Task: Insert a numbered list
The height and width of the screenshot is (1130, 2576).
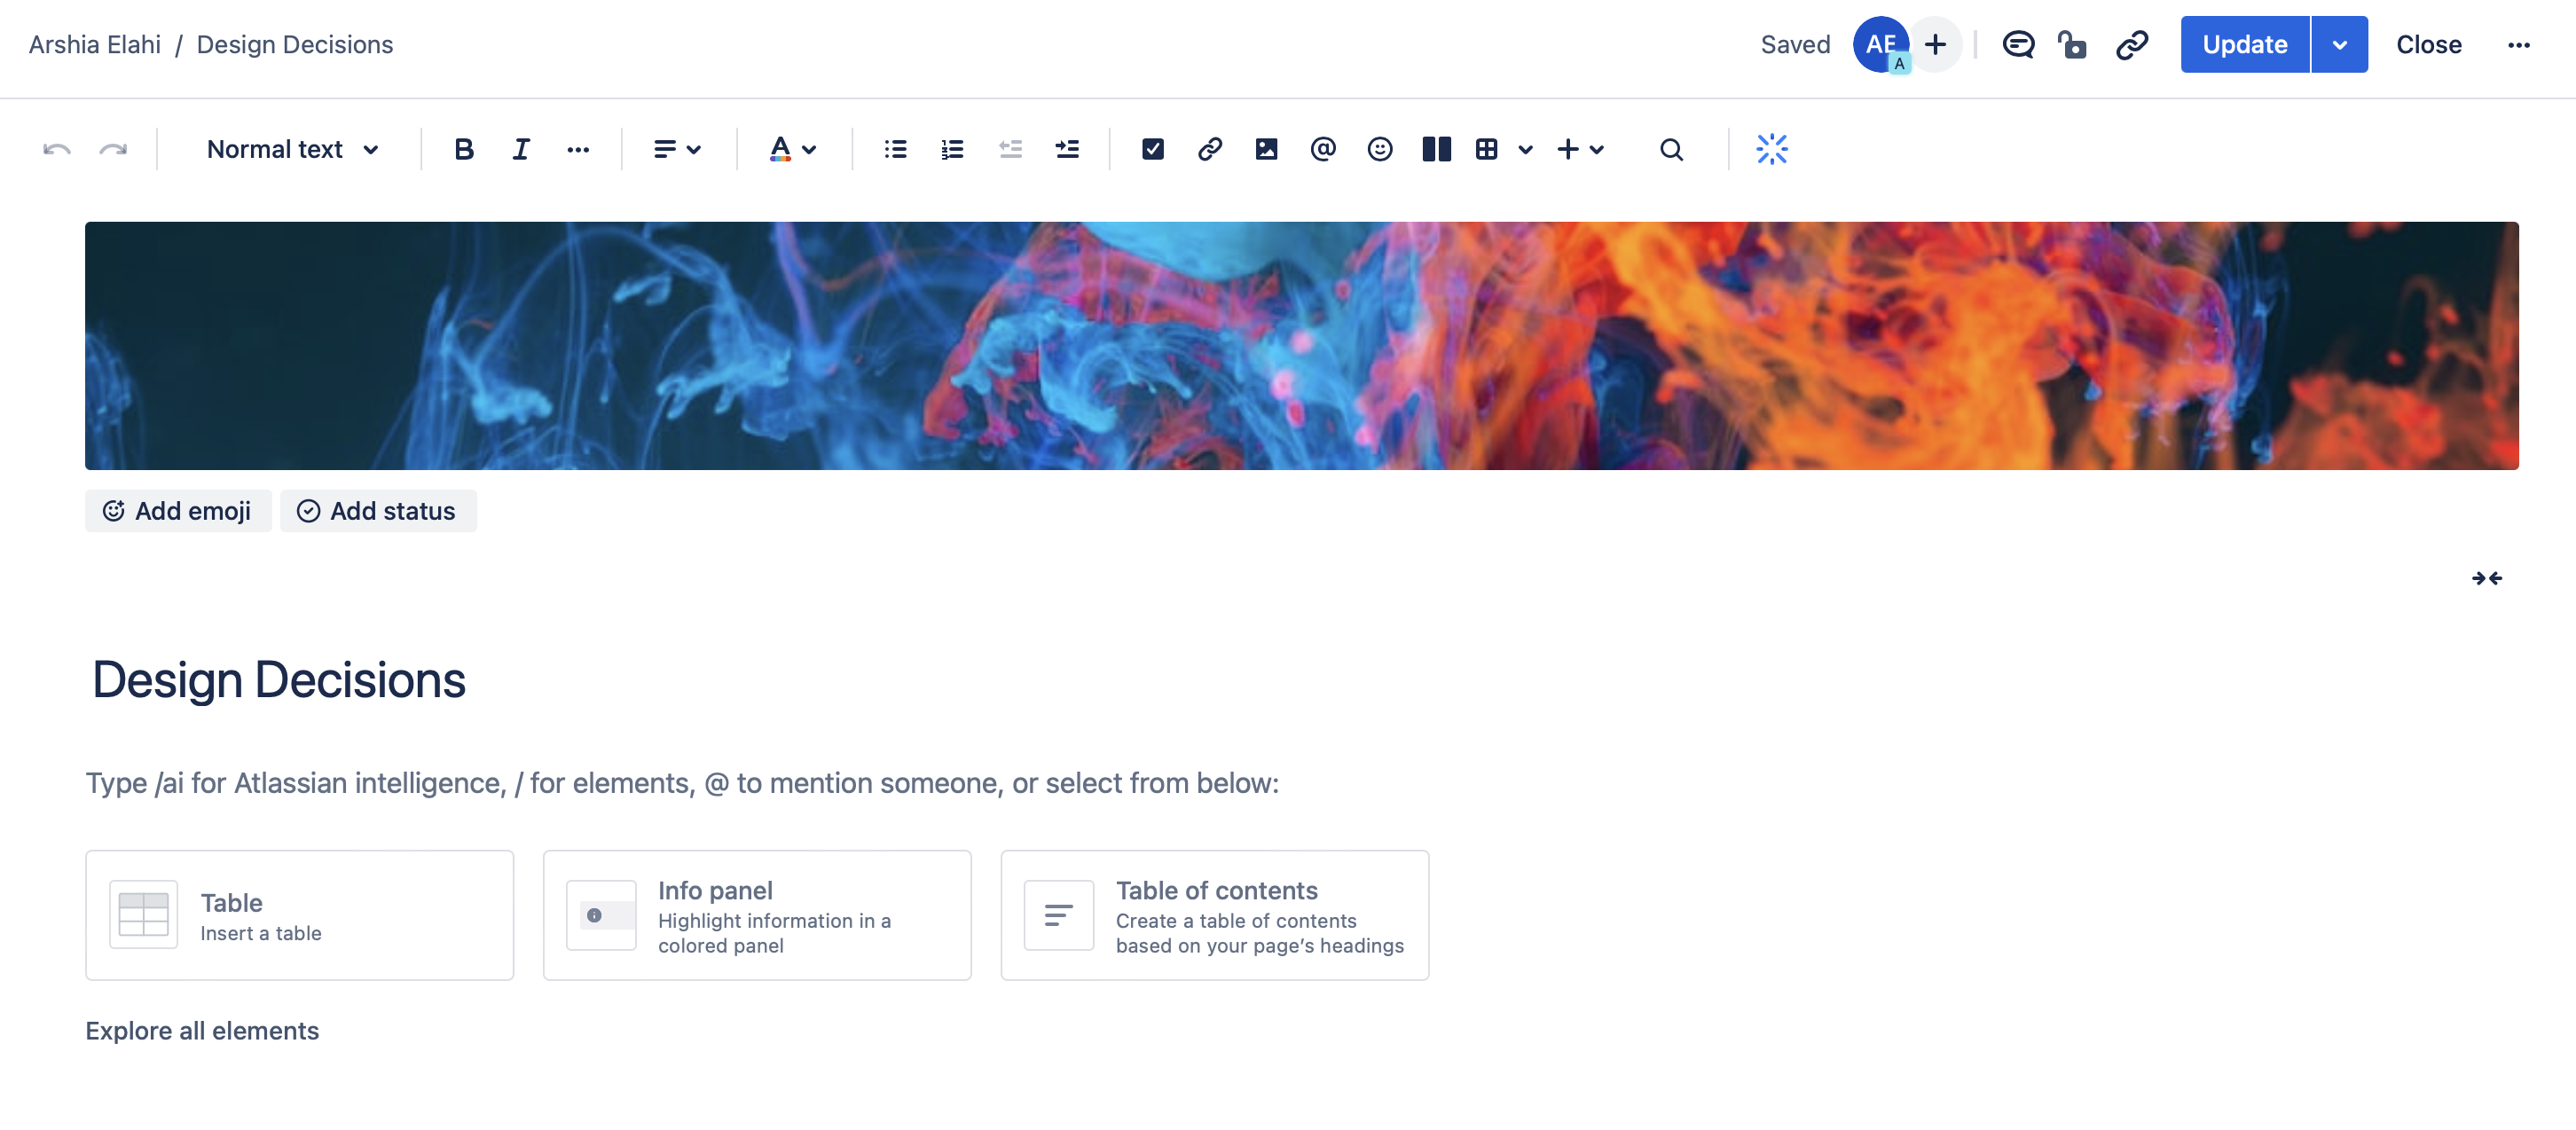Action: (952, 150)
